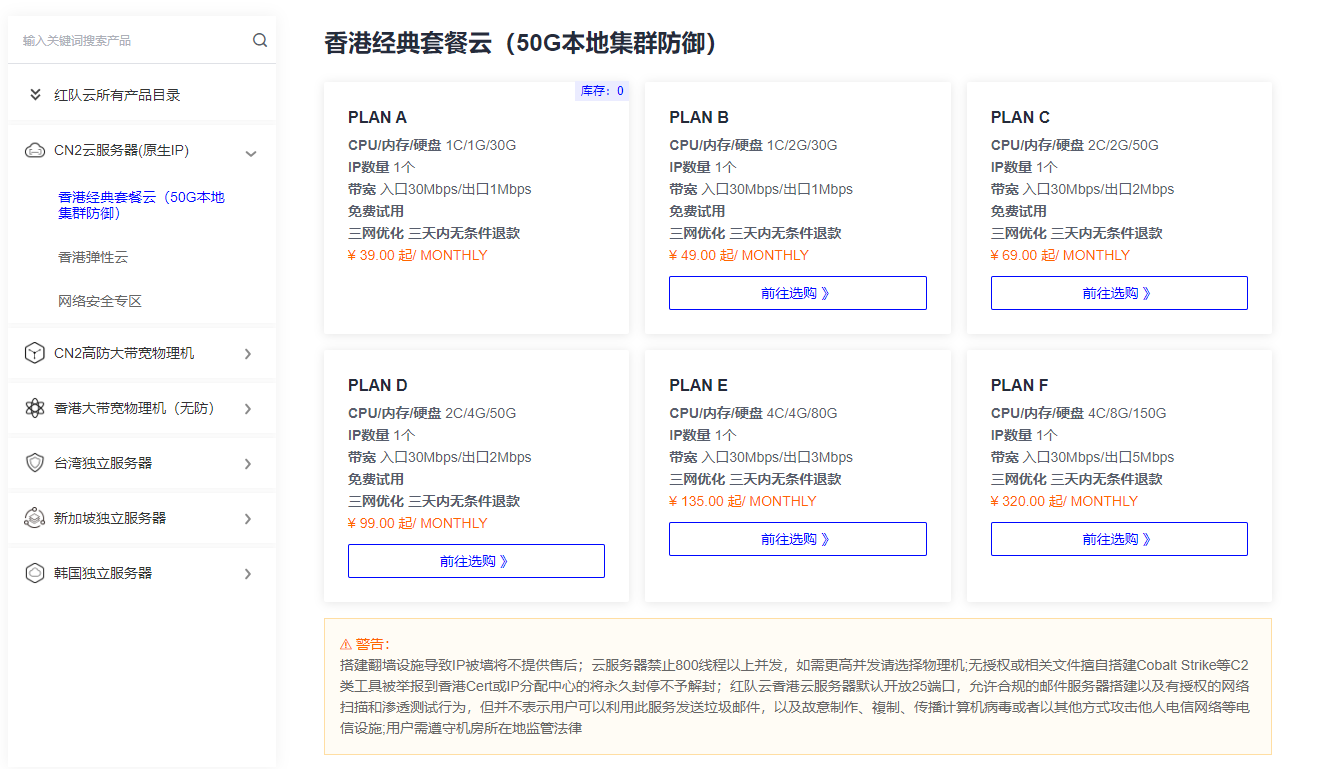Click the PLAN D card title

point(378,385)
